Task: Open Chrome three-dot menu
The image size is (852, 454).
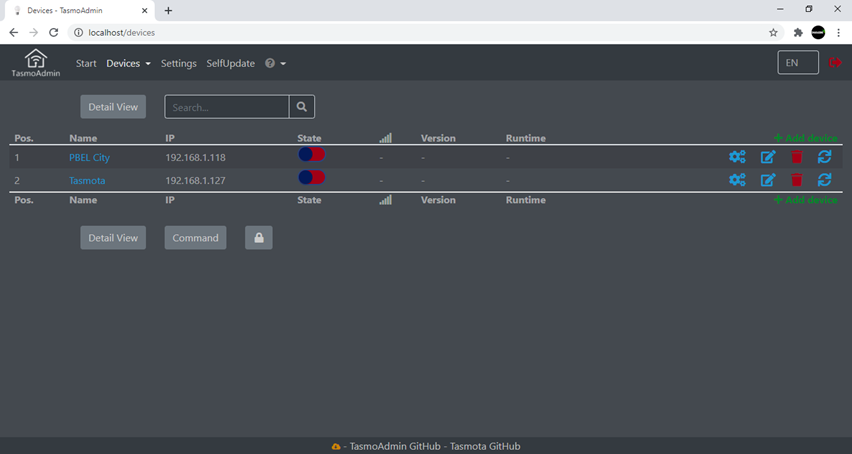Action: coord(838,33)
